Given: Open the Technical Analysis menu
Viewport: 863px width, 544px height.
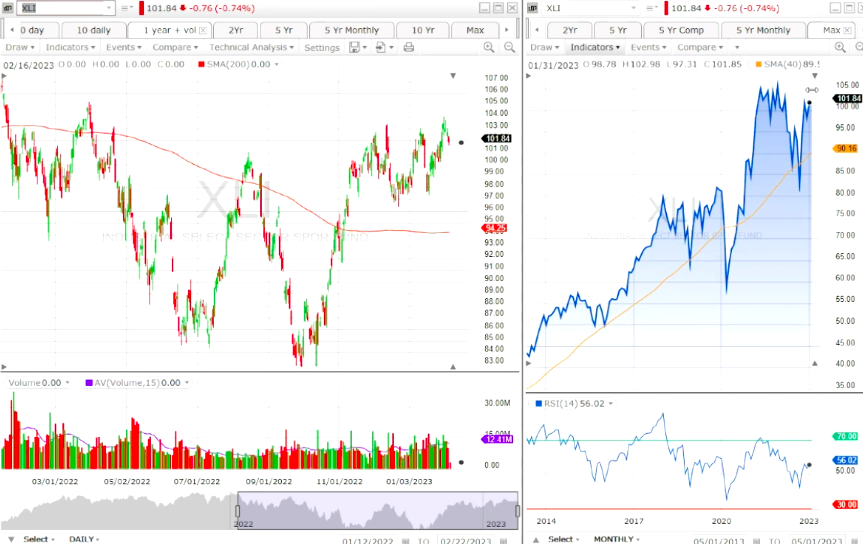Looking at the screenshot, I should [x=252, y=47].
